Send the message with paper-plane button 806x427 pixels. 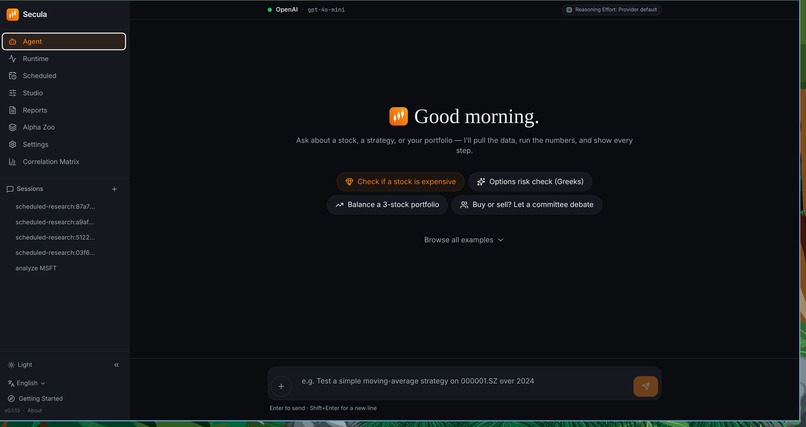[x=646, y=386]
